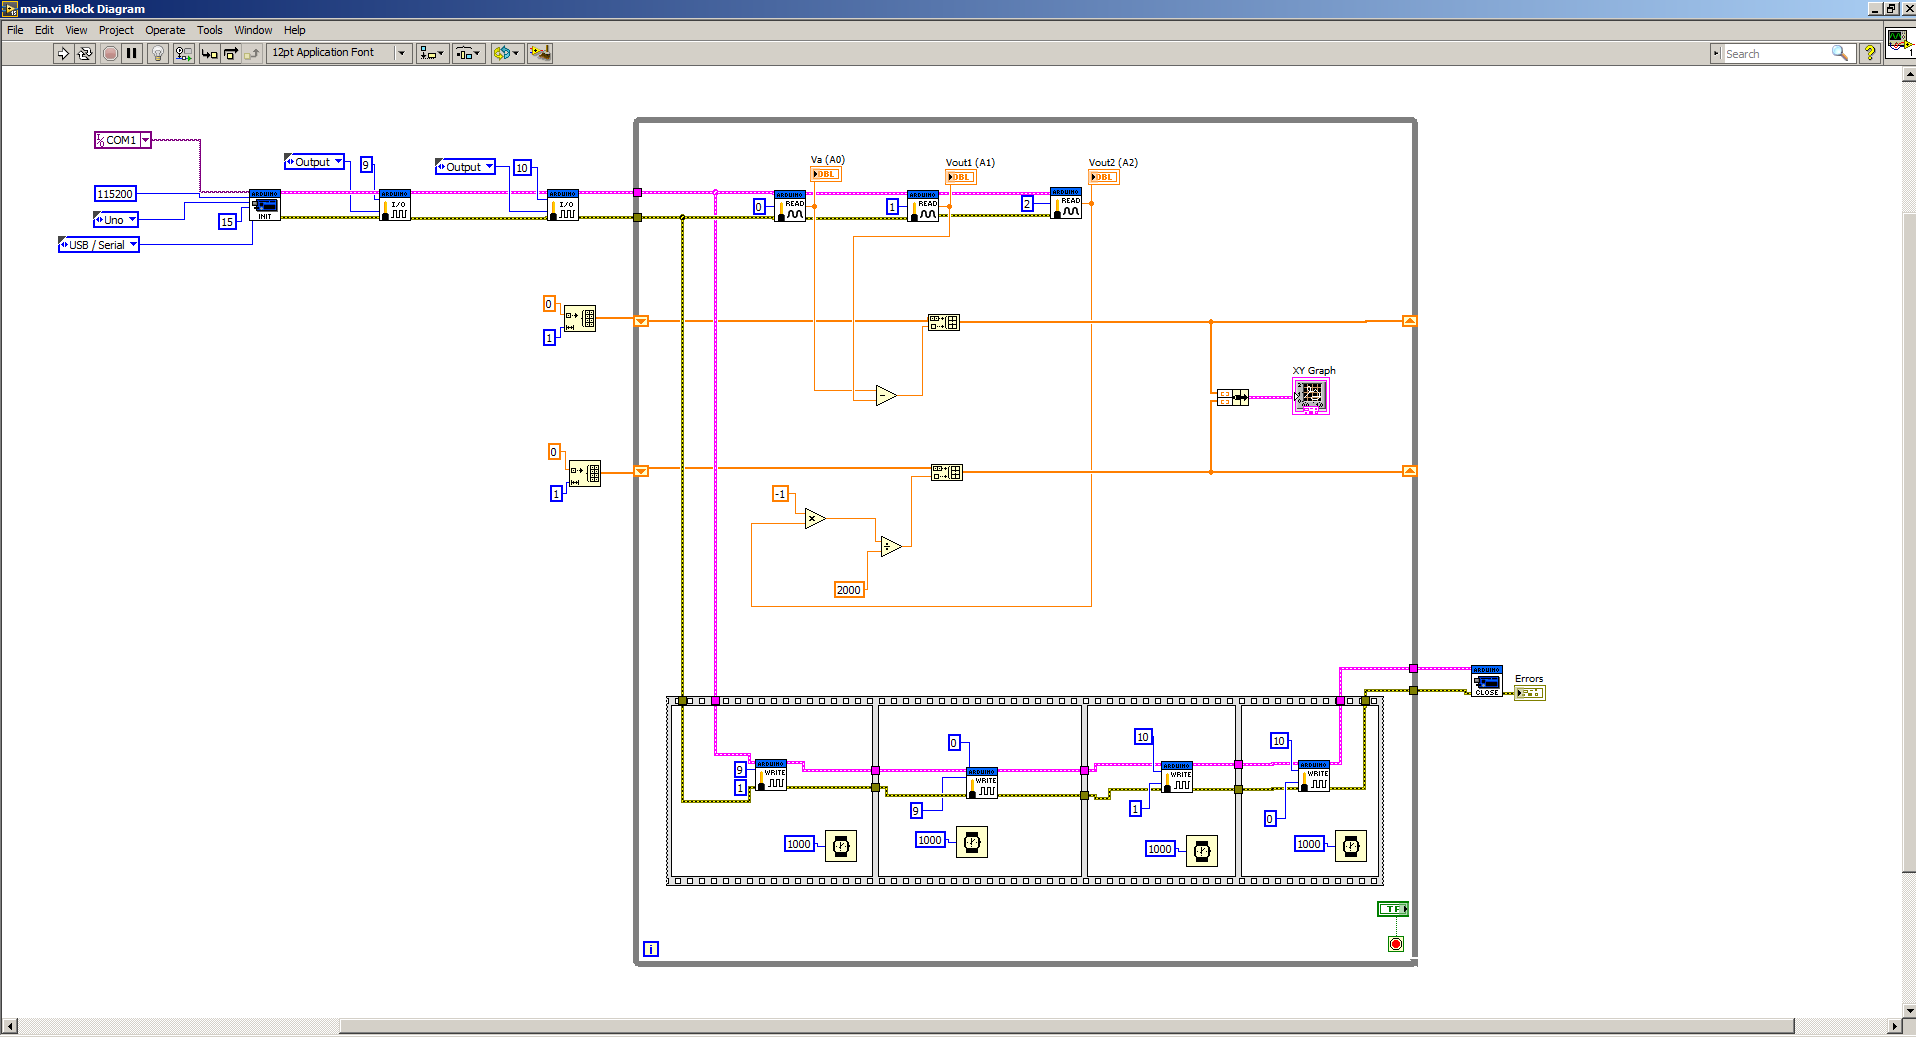Viewport: 1916px width, 1038px height.
Task: Toggle Retain Wire Values button
Action: click(183, 53)
